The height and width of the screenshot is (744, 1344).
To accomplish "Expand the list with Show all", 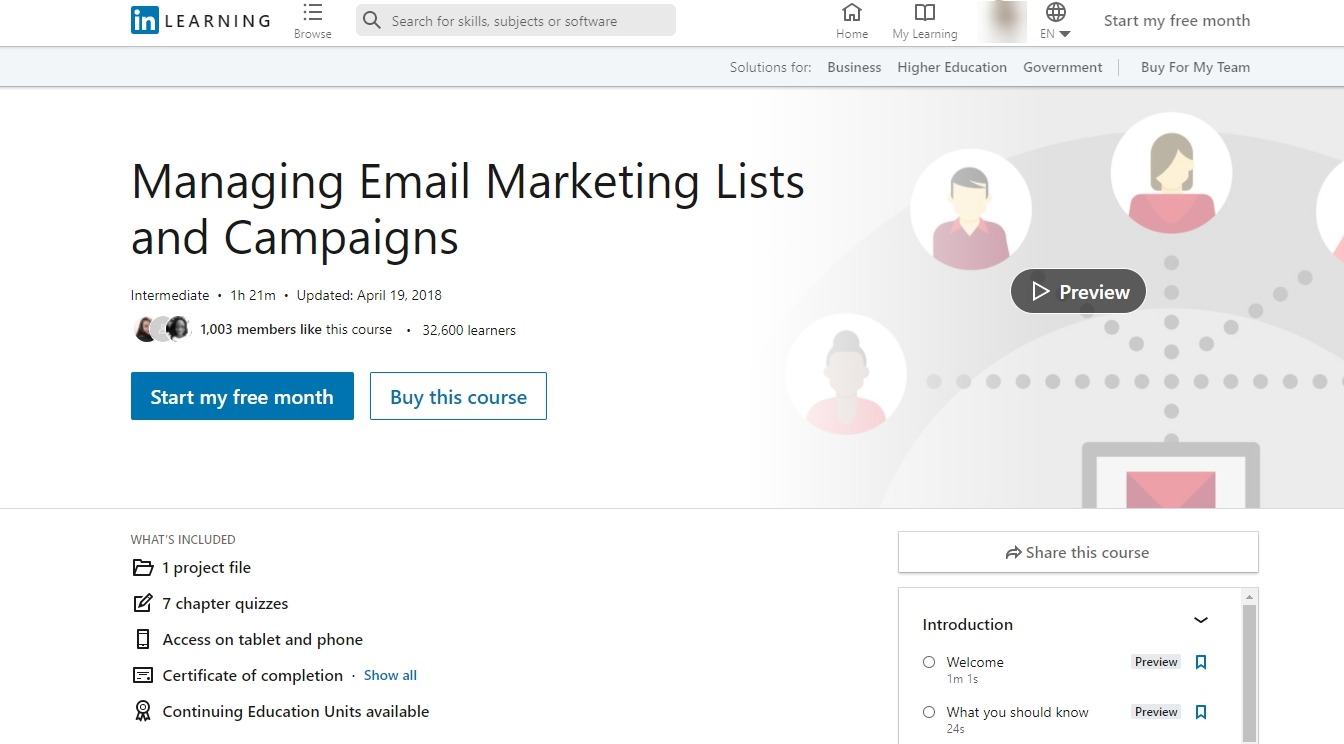I will (390, 675).
